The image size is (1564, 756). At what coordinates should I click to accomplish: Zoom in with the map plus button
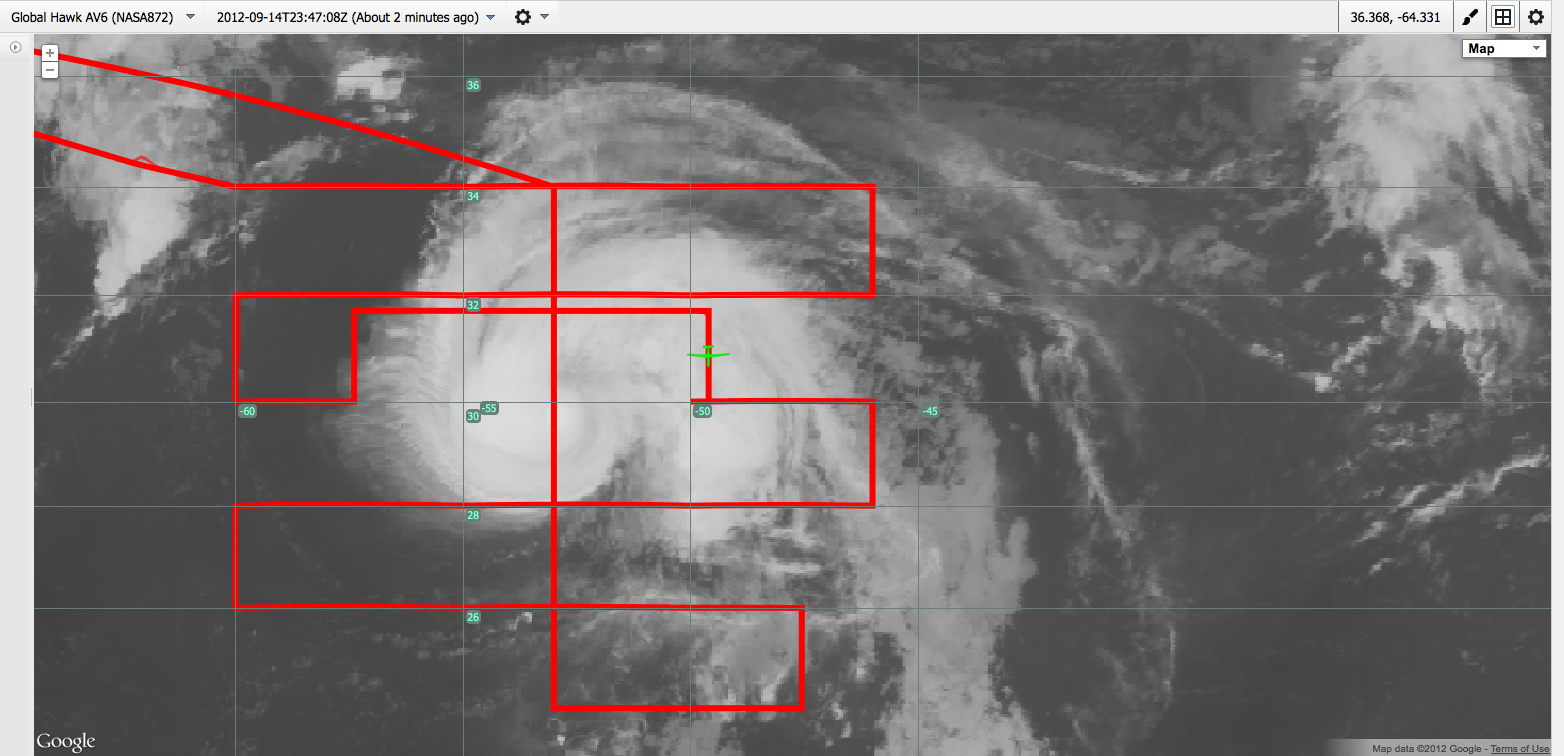(50, 53)
